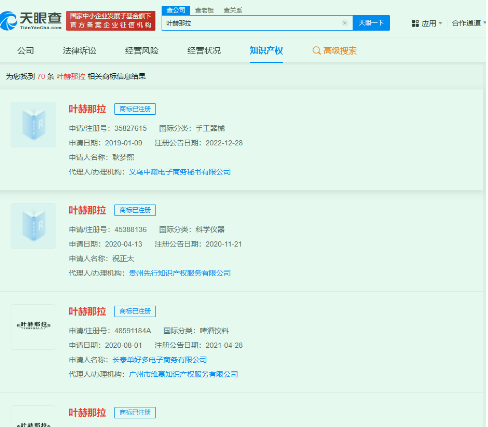Click the registration announcement date 2022-12-28
Image resolution: width=488 pixels, height=427 pixels.
tap(224, 143)
